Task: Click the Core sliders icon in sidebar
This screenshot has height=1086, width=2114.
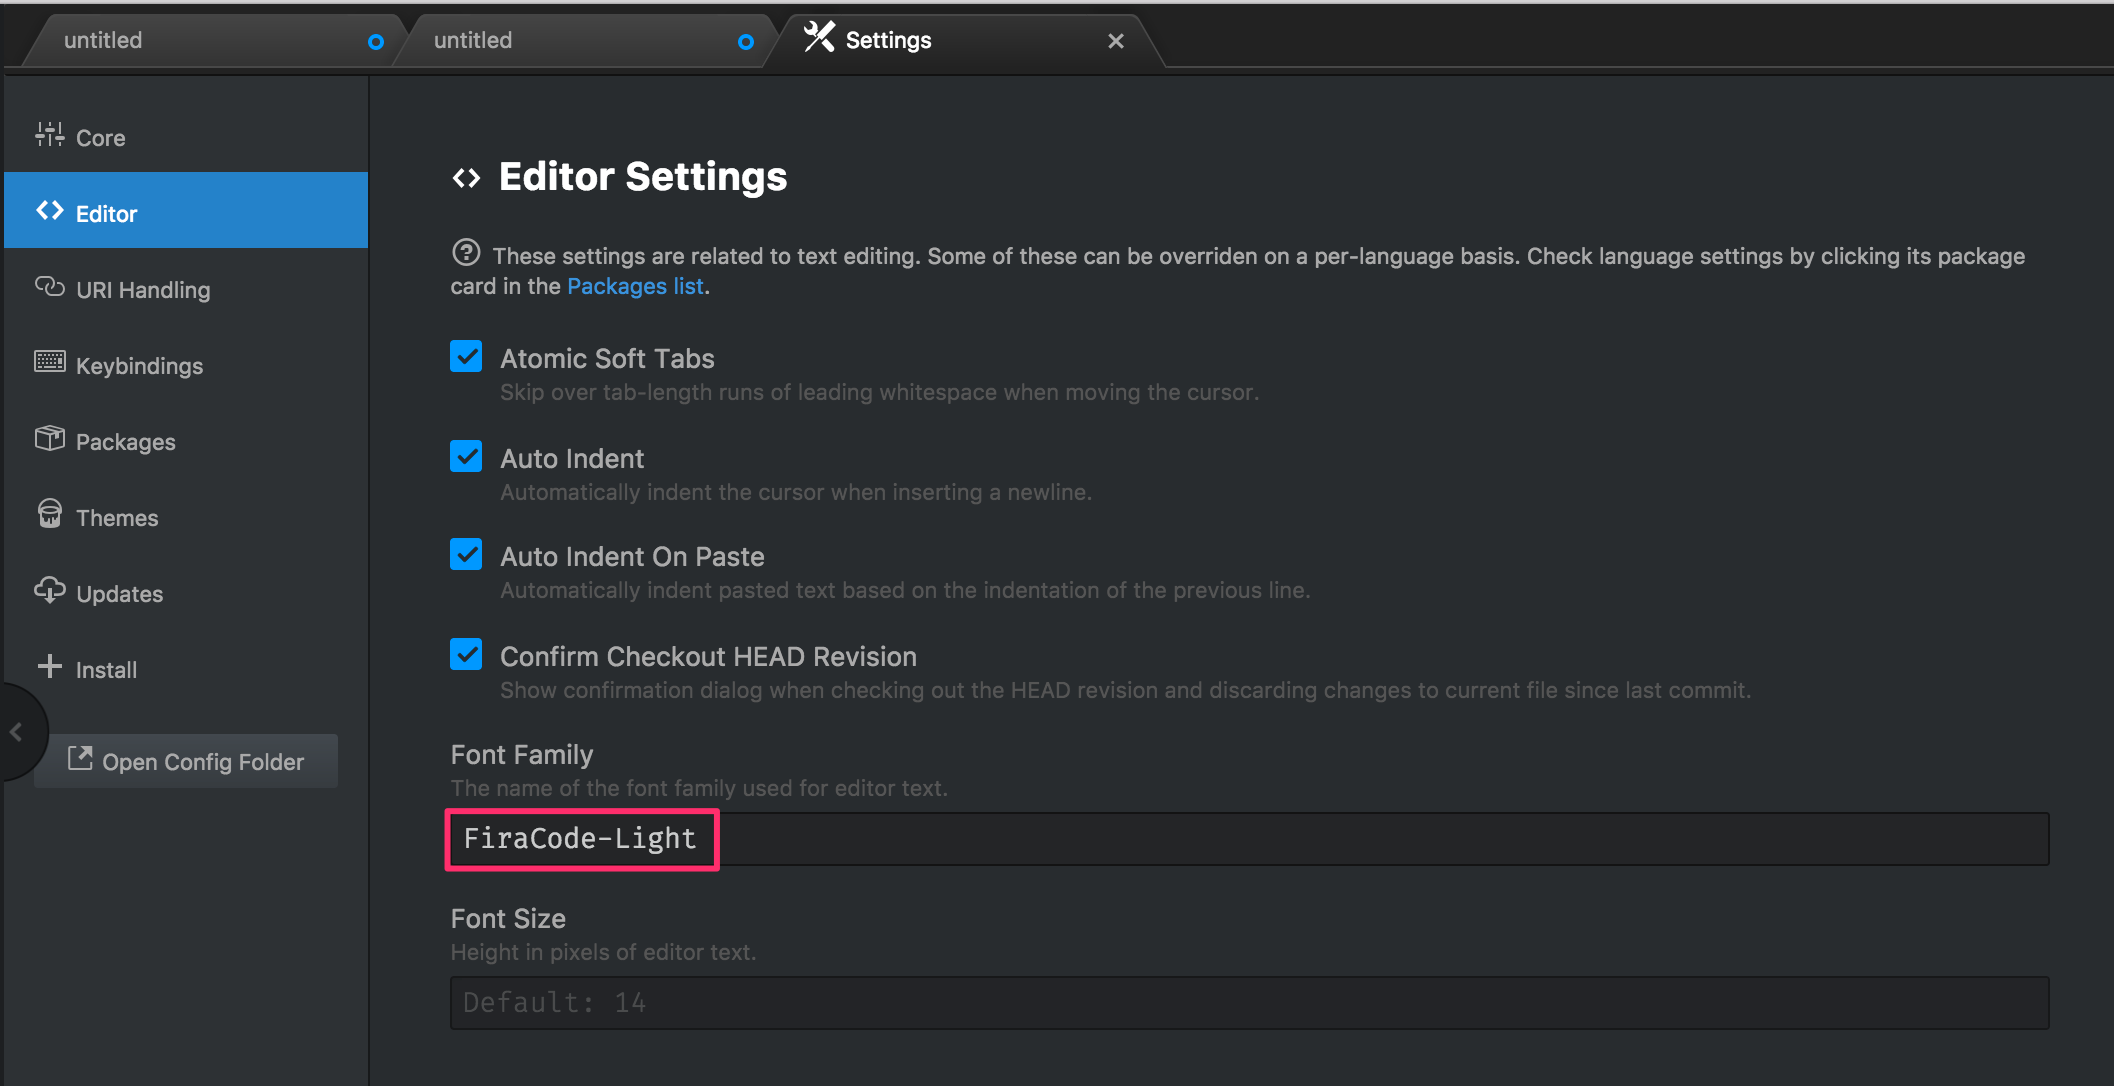Action: pyautogui.click(x=49, y=135)
